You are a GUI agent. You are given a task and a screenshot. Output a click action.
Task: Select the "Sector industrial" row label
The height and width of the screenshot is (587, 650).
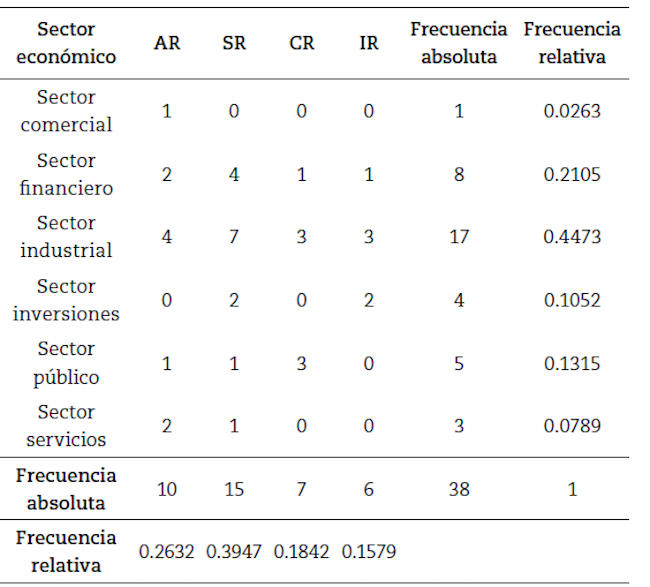[x=66, y=237]
